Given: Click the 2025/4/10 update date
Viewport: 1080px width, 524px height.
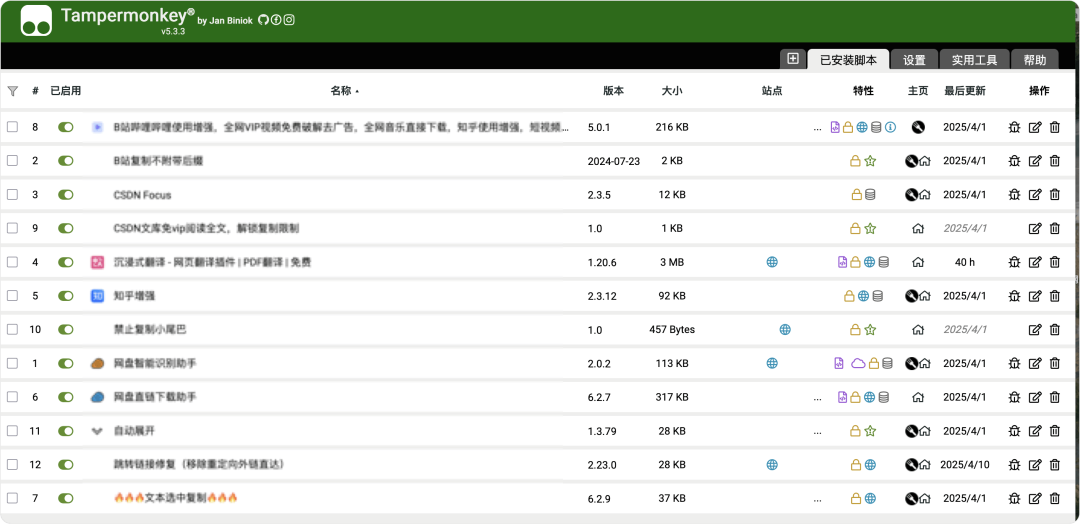Looking at the screenshot, I should 964,465.
